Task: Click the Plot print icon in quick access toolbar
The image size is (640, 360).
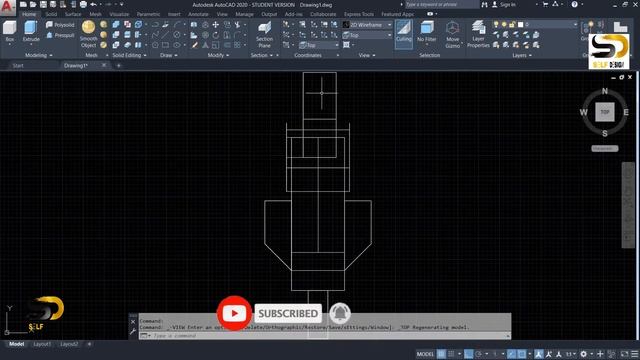Action: click(x=83, y=4)
